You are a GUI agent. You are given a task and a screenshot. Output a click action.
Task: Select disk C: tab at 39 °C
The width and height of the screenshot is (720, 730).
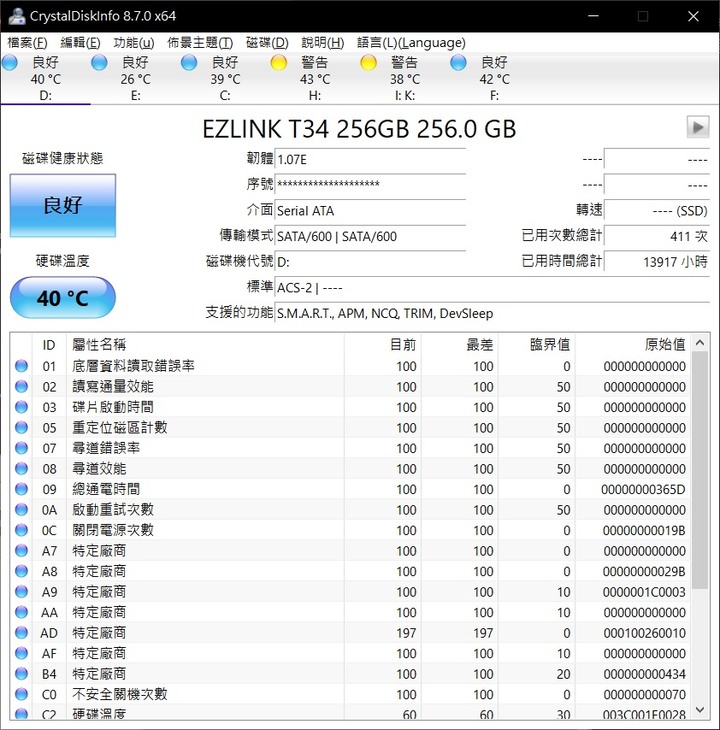(x=225, y=79)
